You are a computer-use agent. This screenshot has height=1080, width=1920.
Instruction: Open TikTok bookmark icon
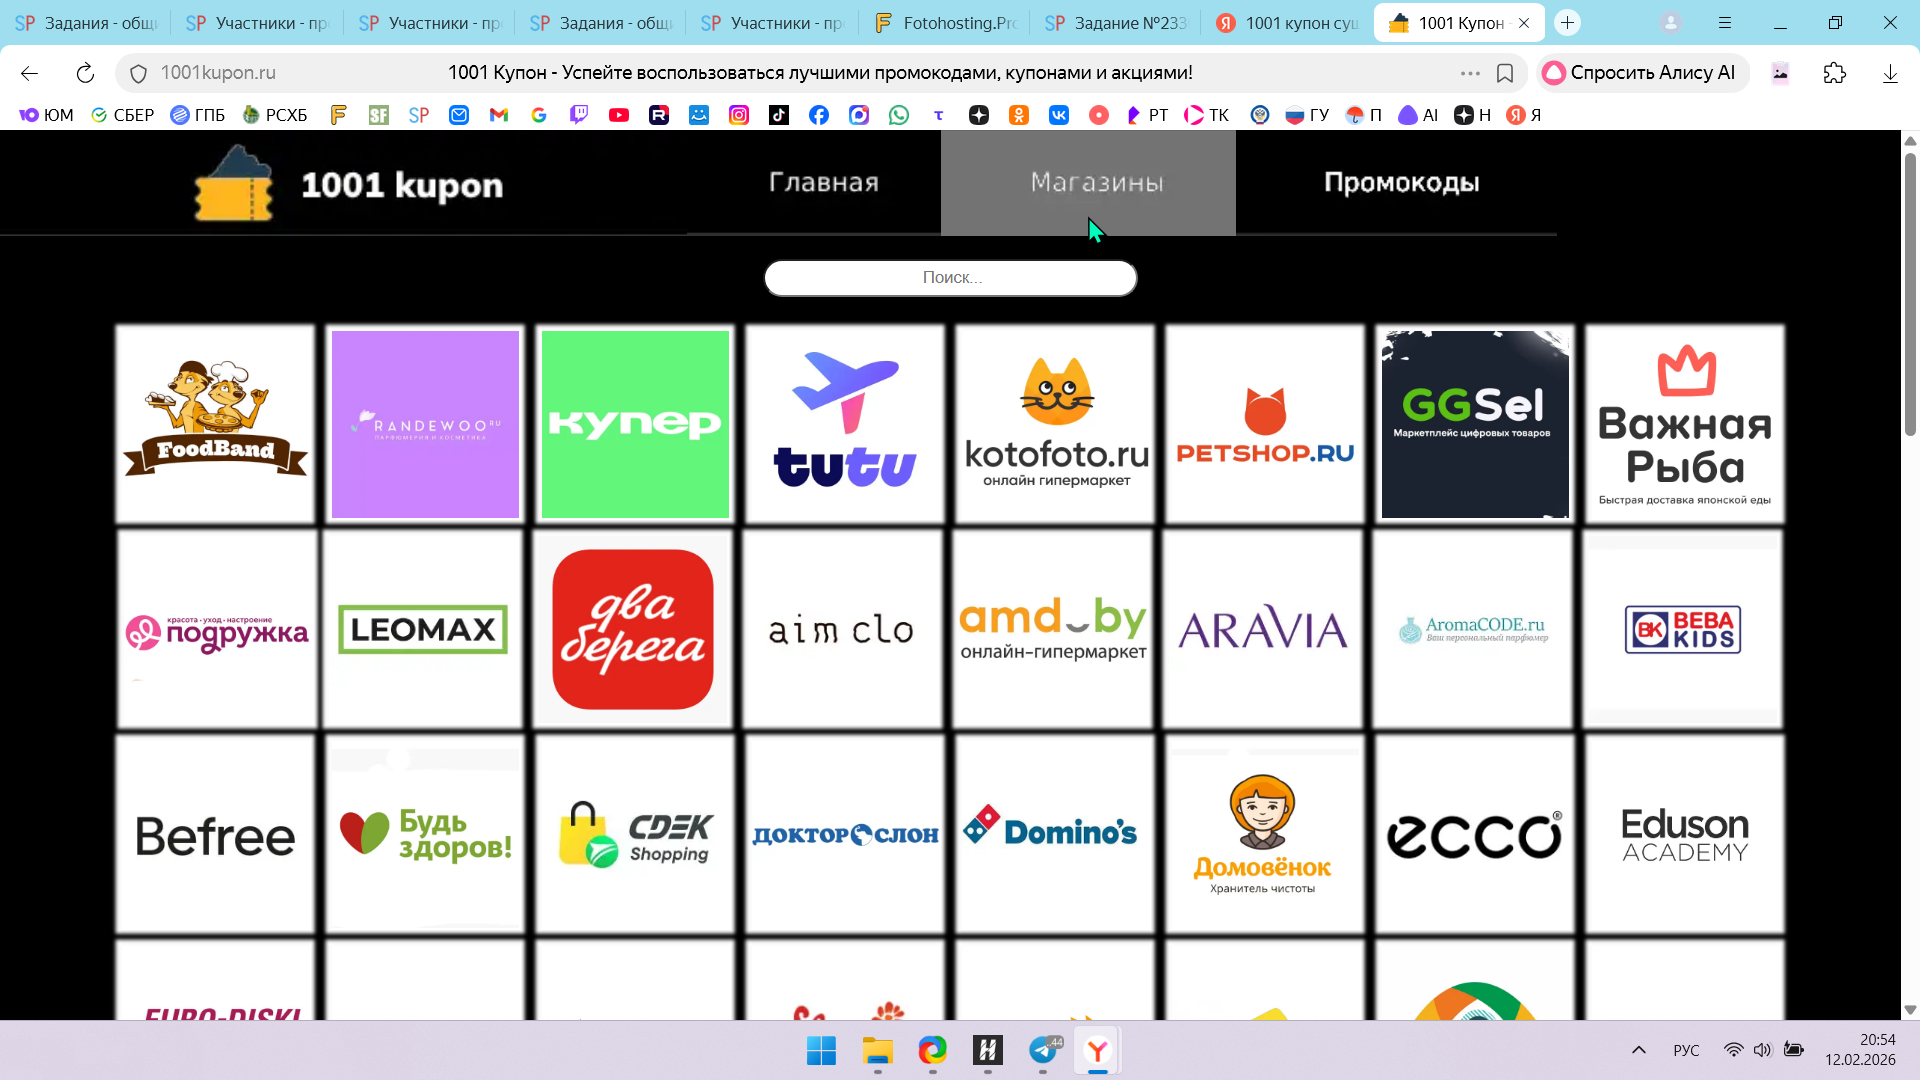(778, 115)
